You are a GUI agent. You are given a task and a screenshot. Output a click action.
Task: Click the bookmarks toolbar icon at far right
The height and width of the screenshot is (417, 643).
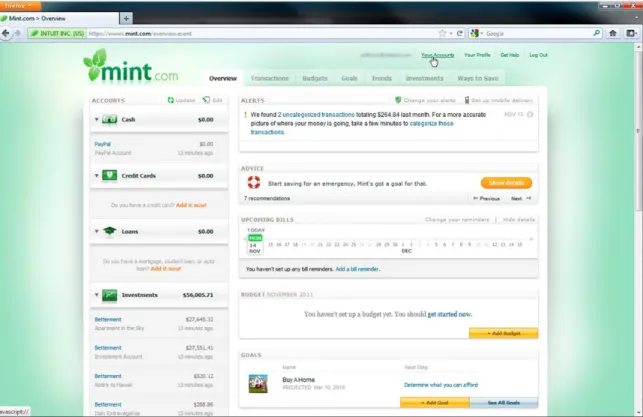(631, 34)
